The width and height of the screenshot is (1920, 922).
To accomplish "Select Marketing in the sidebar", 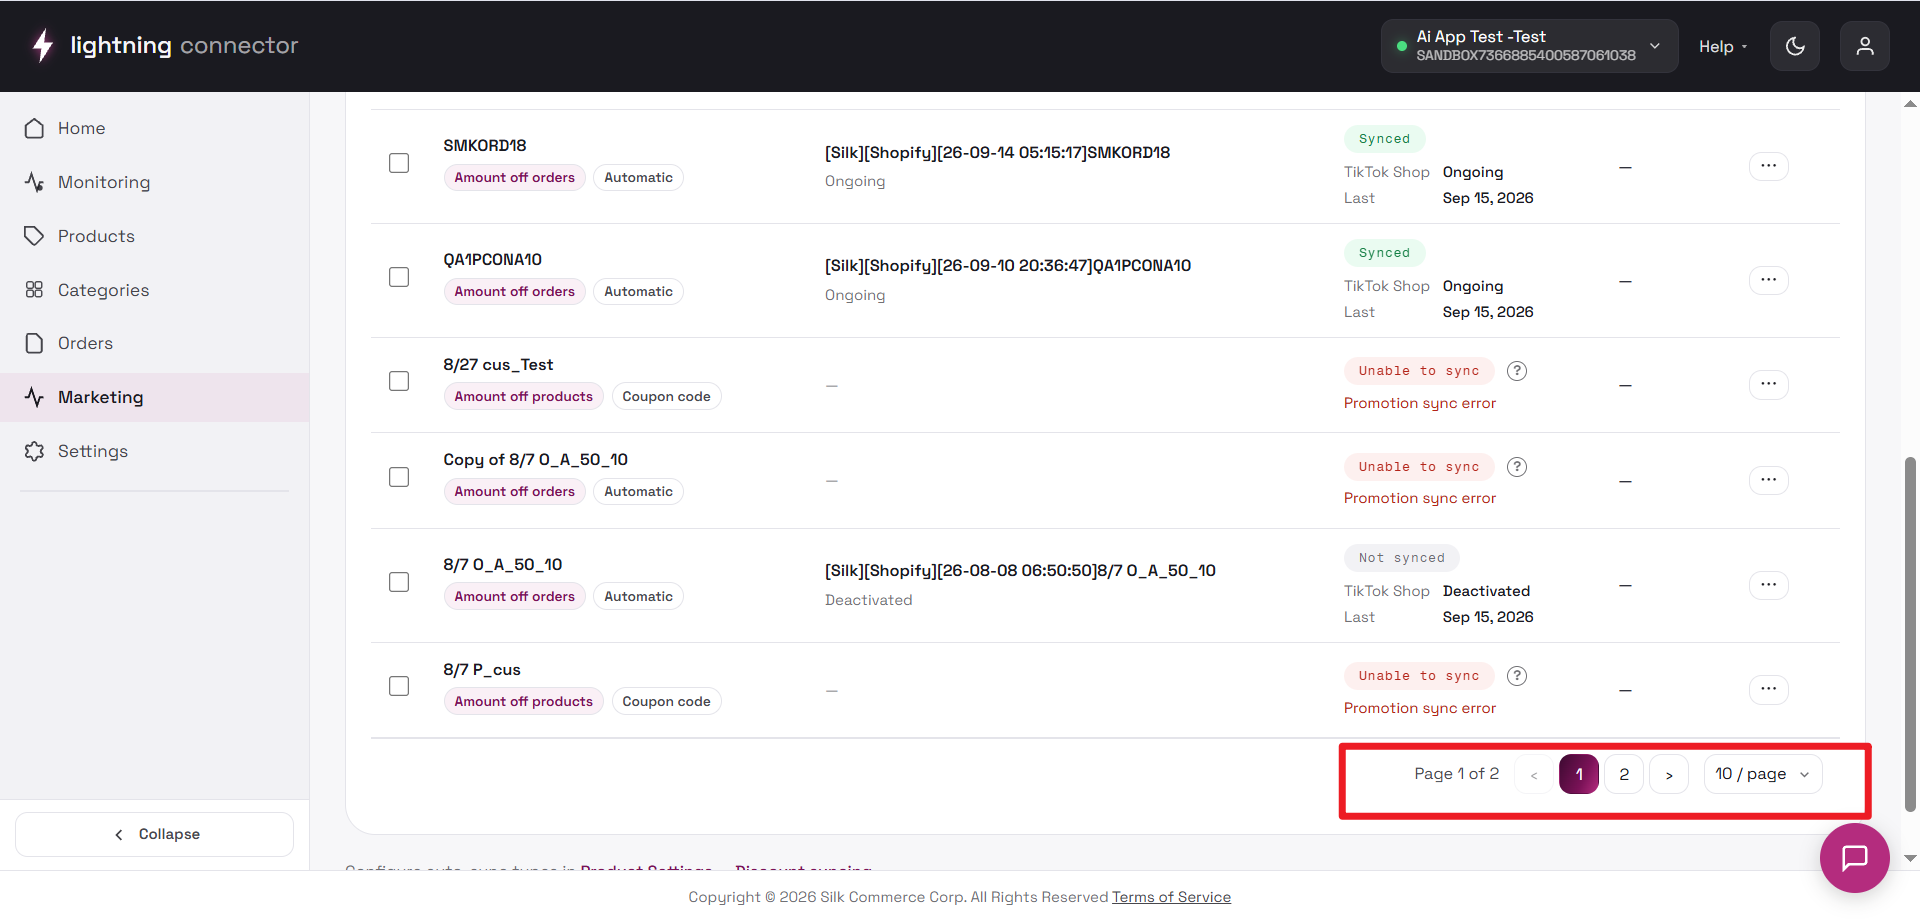I will 155,397.
